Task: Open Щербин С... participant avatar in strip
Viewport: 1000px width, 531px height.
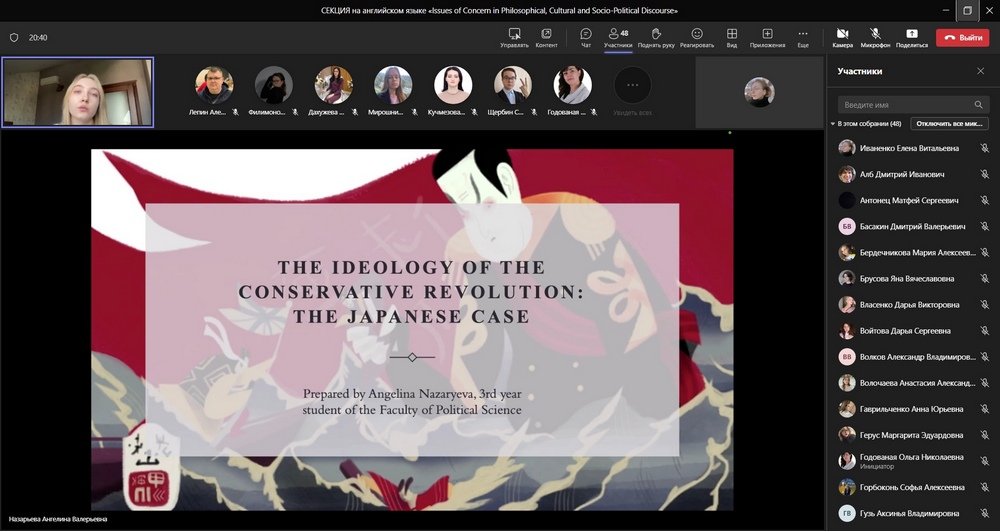Action: [x=513, y=85]
